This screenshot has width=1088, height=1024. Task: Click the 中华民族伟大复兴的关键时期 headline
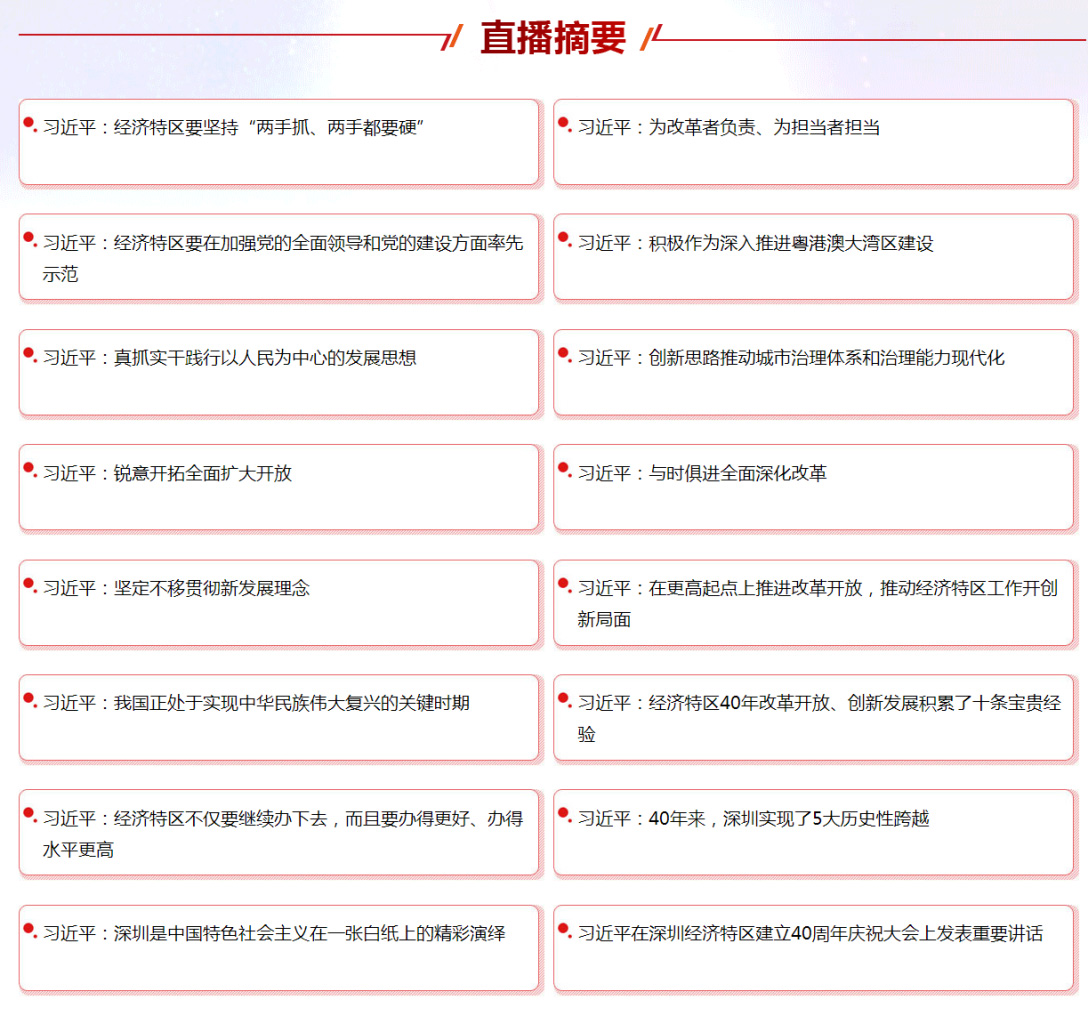tap(256, 703)
